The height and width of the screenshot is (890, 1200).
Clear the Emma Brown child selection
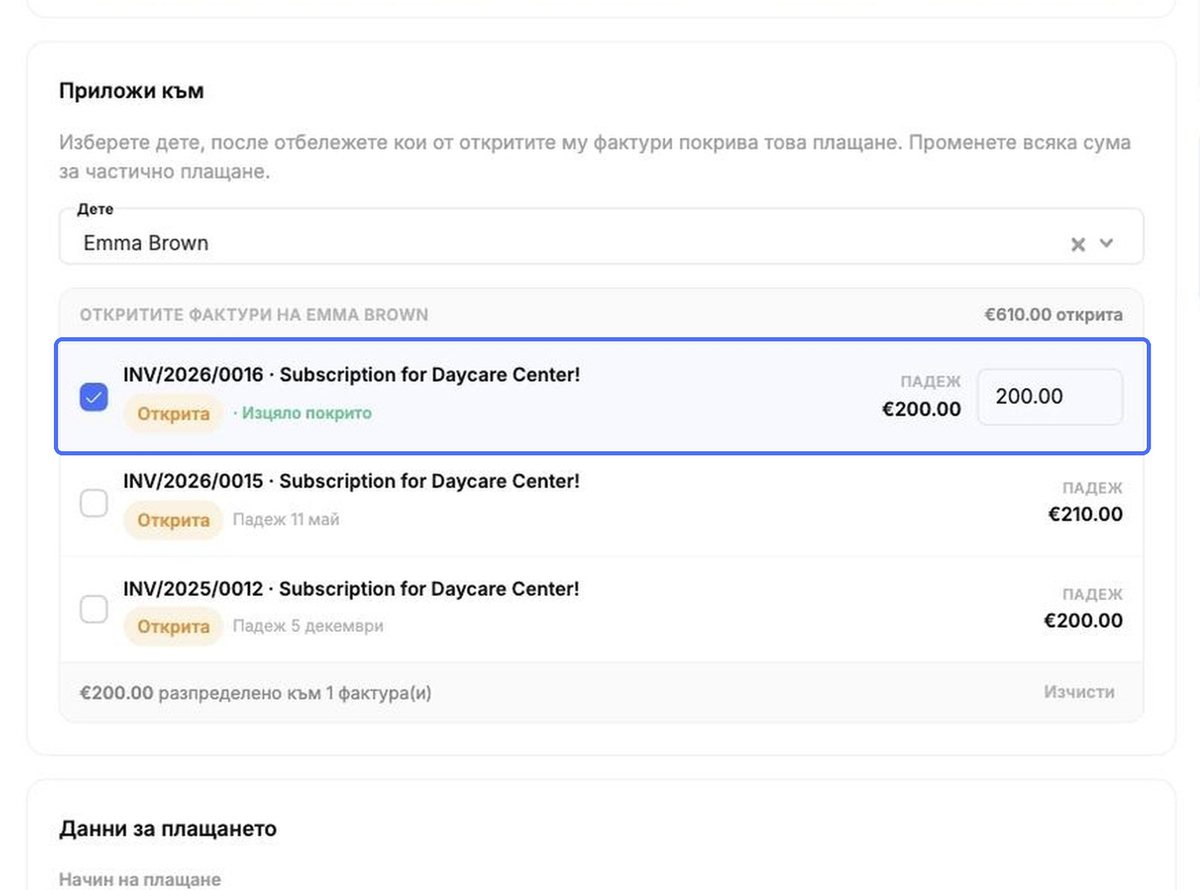pyautogui.click(x=1077, y=244)
